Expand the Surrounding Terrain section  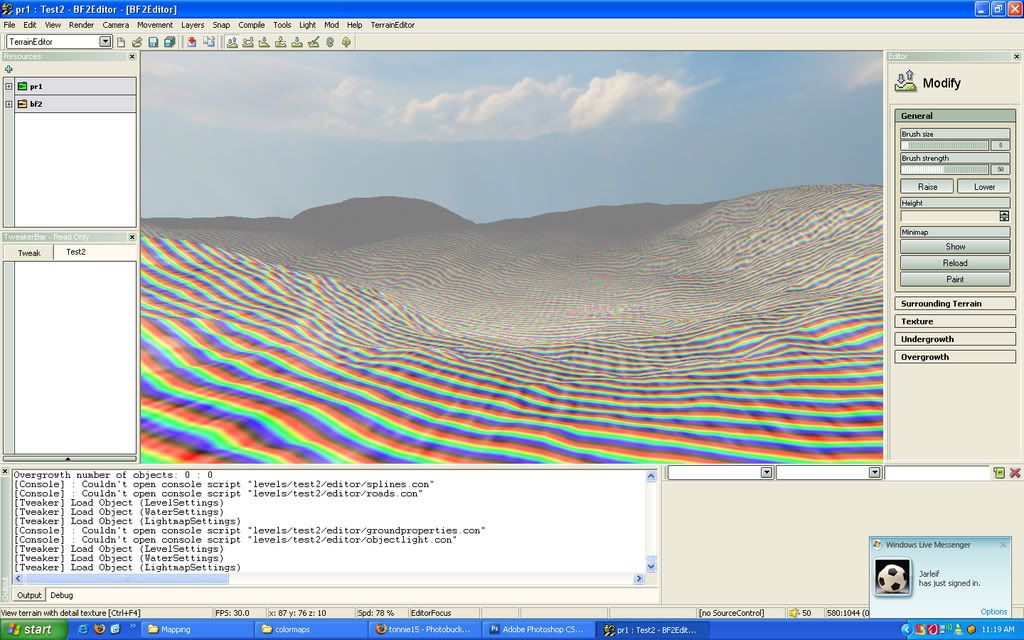pyautogui.click(x=954, y=303)
